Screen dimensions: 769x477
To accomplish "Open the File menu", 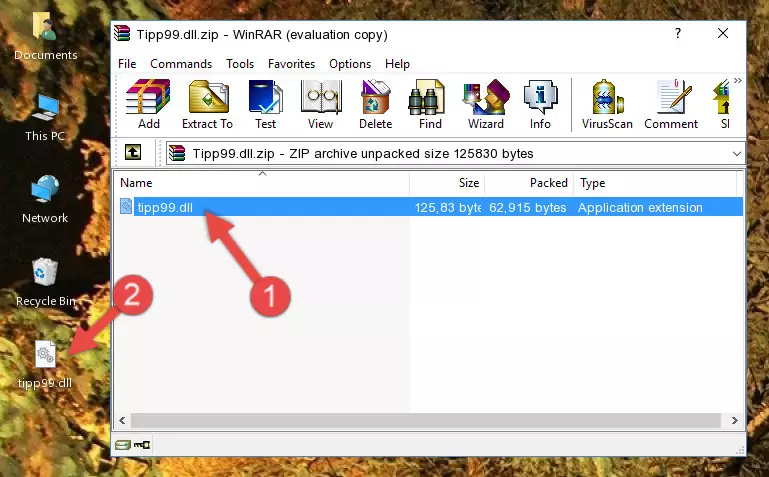I will tap(127, 64).
